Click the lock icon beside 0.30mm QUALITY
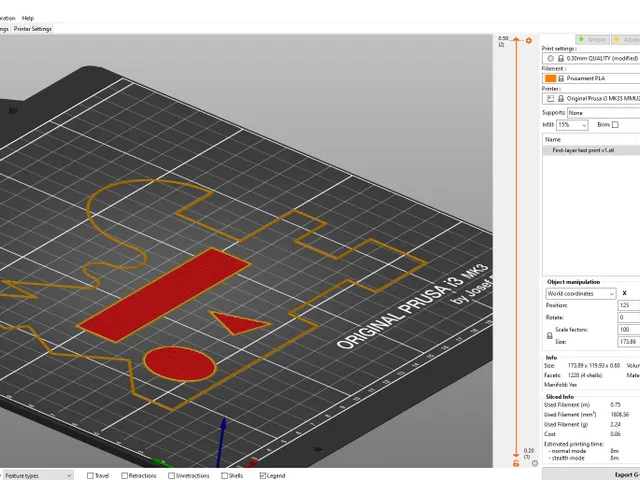This screenshot has height=480, width=640. click(561, 58)
